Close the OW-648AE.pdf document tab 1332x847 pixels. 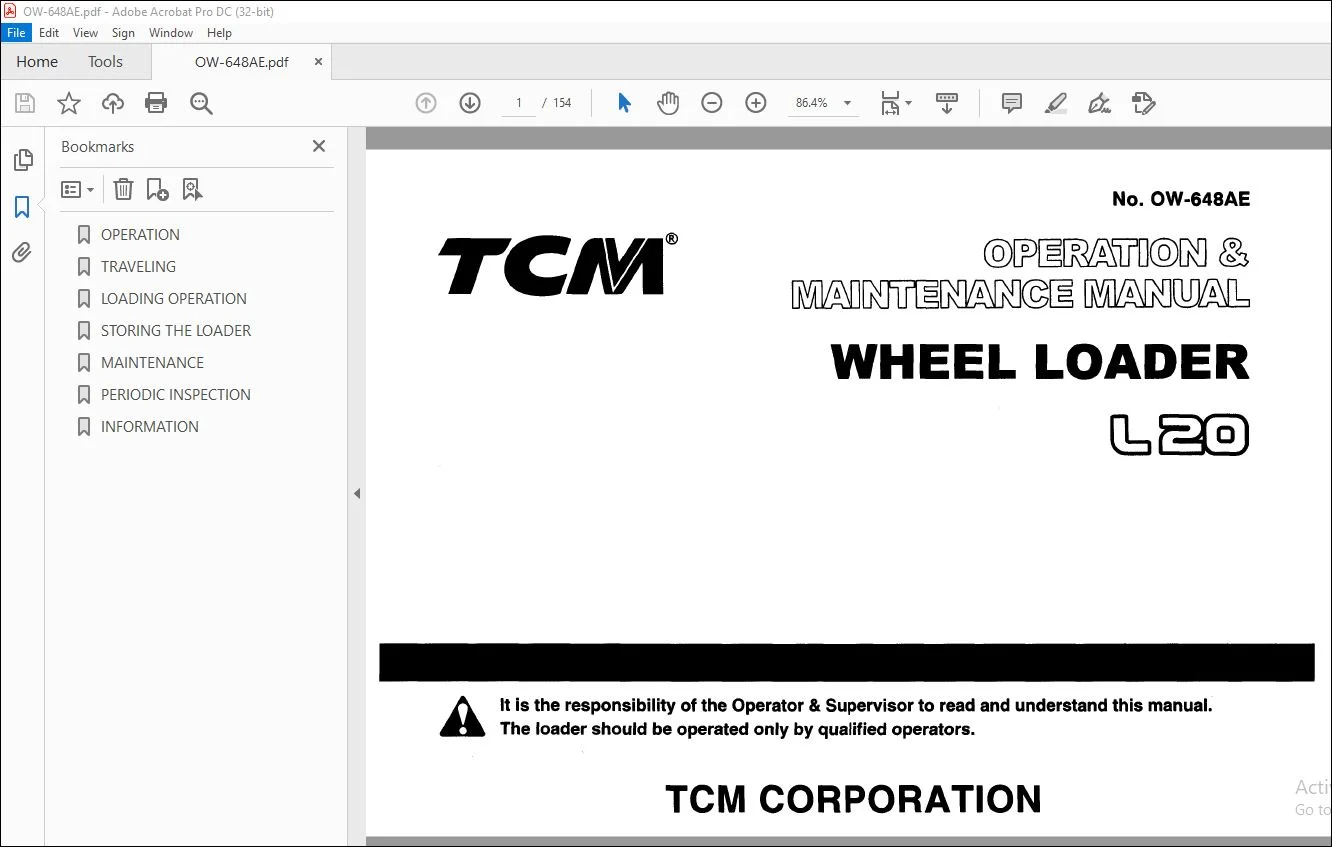318,62
